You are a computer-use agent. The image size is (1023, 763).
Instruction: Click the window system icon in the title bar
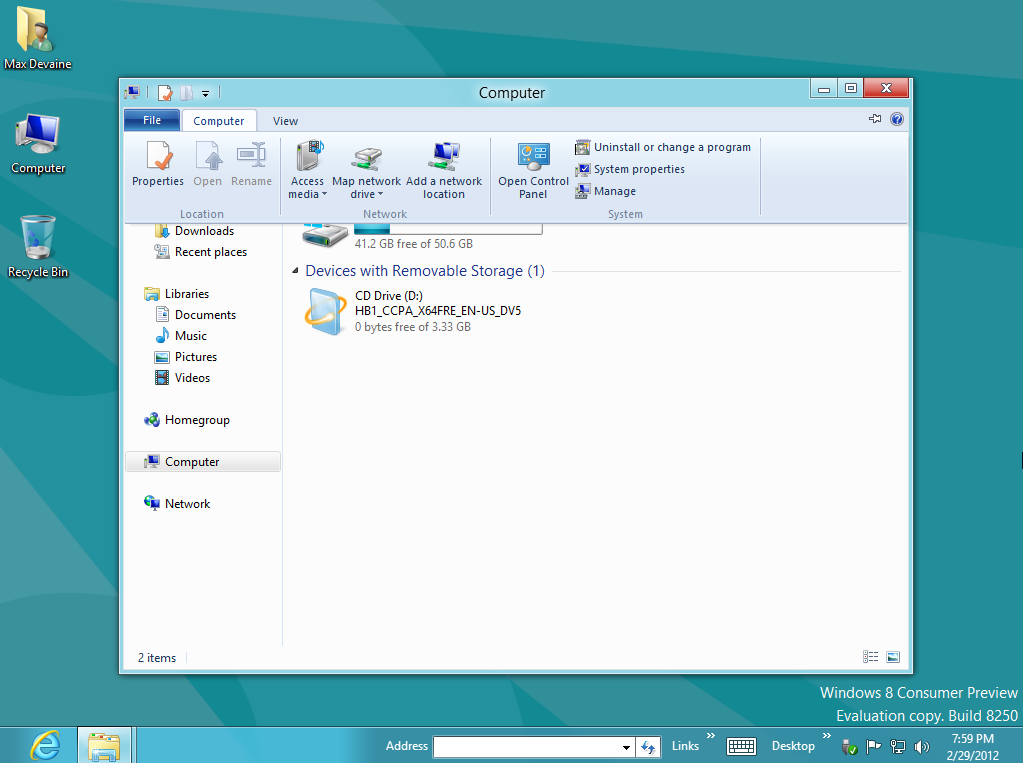[132, 93]
